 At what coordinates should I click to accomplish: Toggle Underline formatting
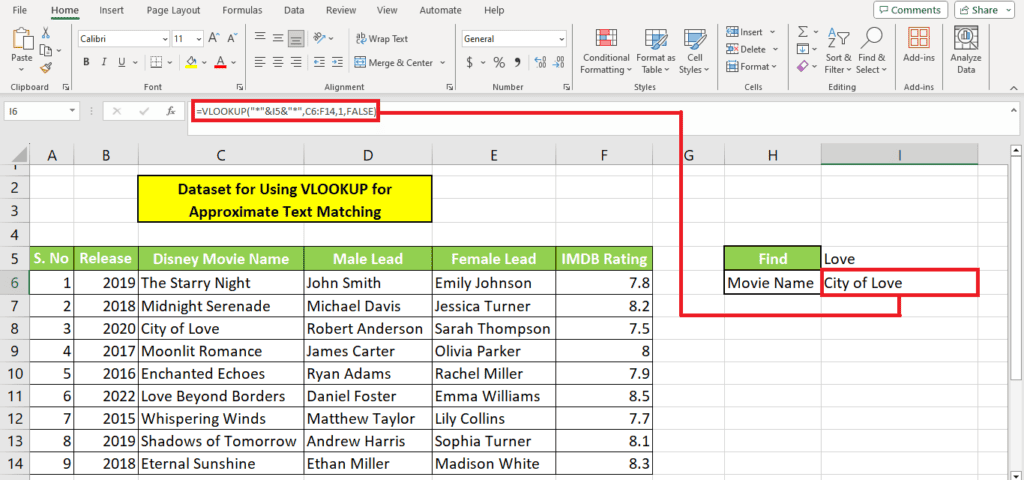coord(121,63)
